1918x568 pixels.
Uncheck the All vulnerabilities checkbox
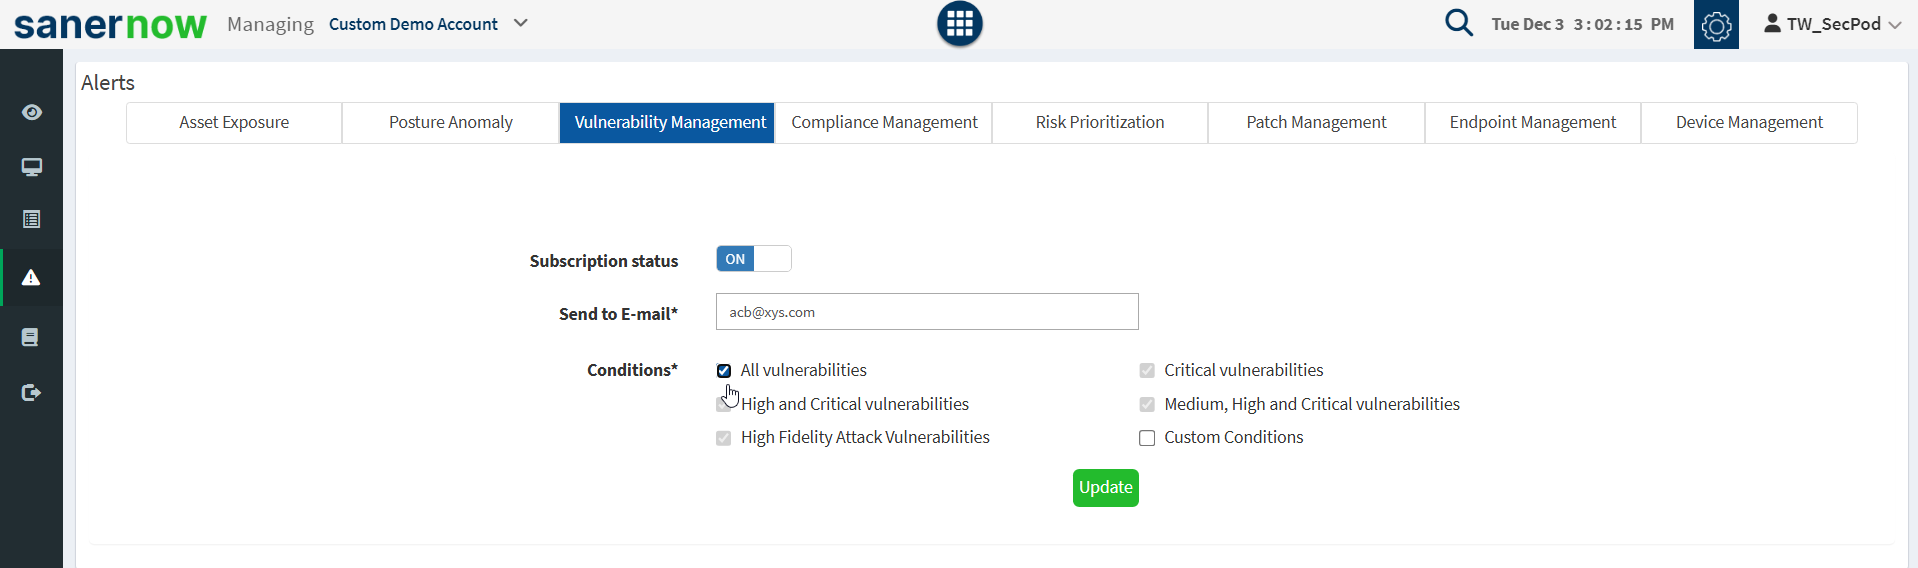click(724, 371)
